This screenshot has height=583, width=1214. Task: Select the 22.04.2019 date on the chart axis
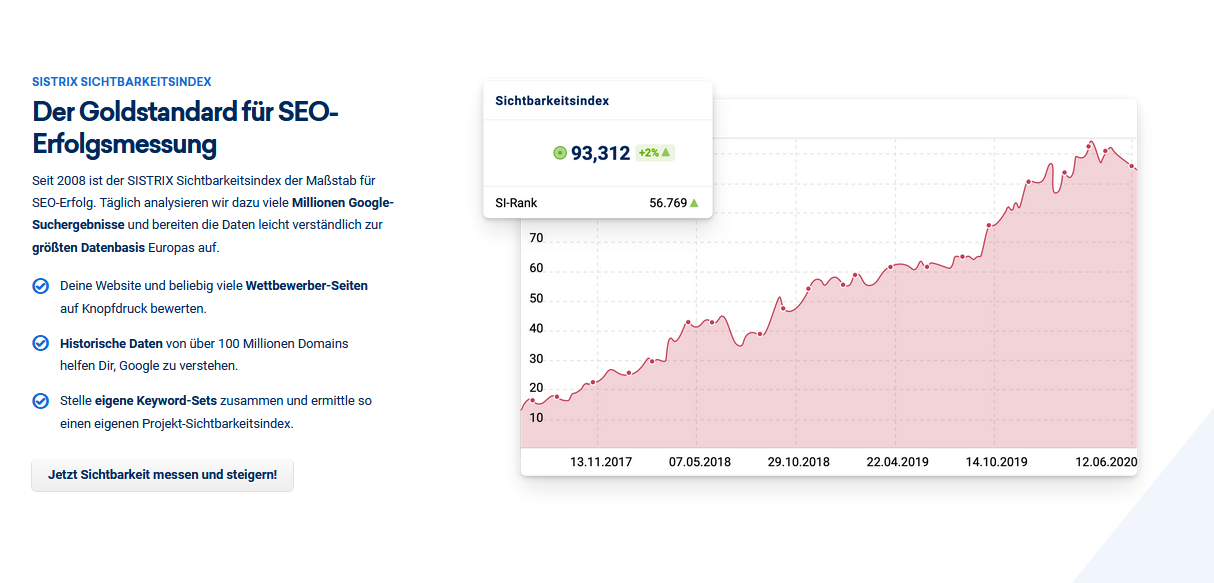898,462
